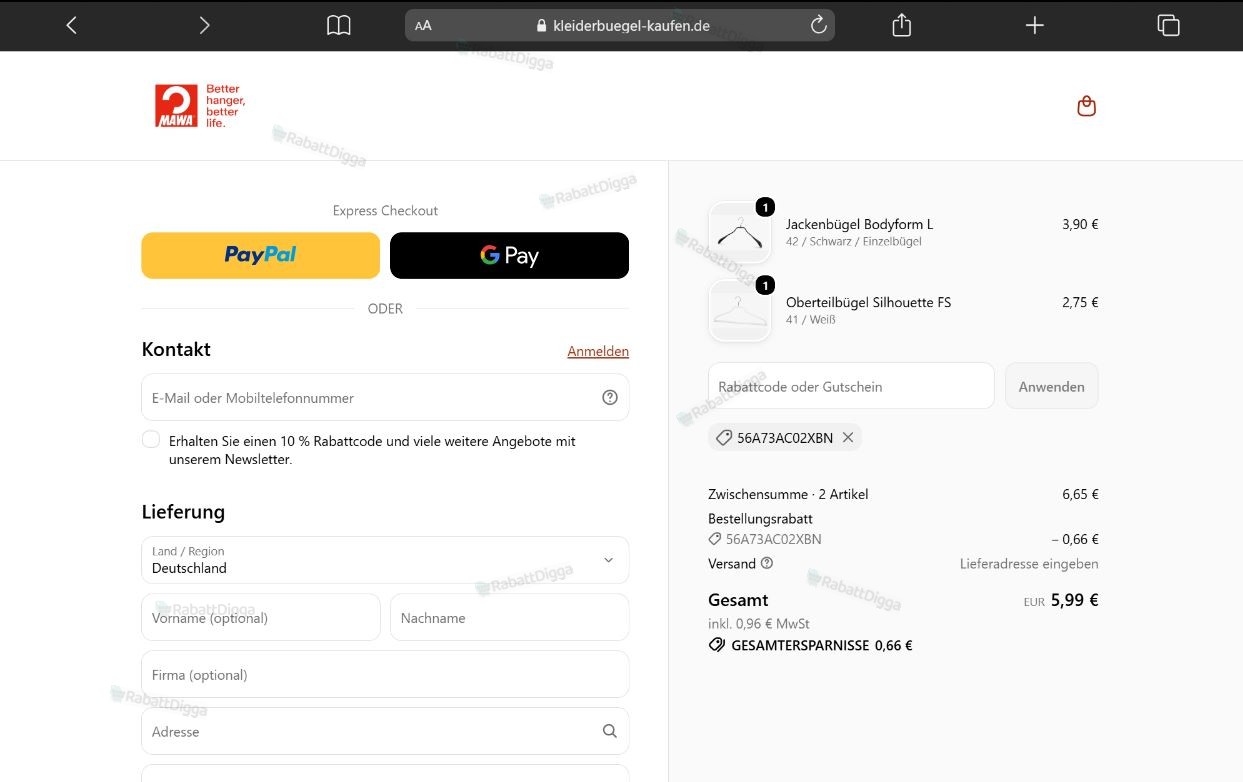Screen dimensions: 1243x782
Task: Click the Express Checkout label
Action: point(385,210)
